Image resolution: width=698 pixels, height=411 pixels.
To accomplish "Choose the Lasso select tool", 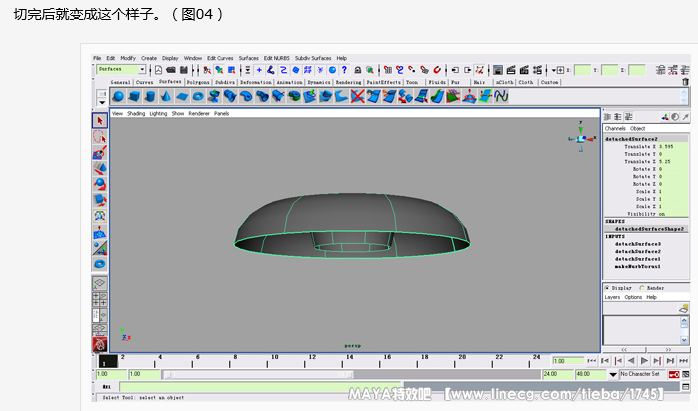I will [x=100, y=137].
